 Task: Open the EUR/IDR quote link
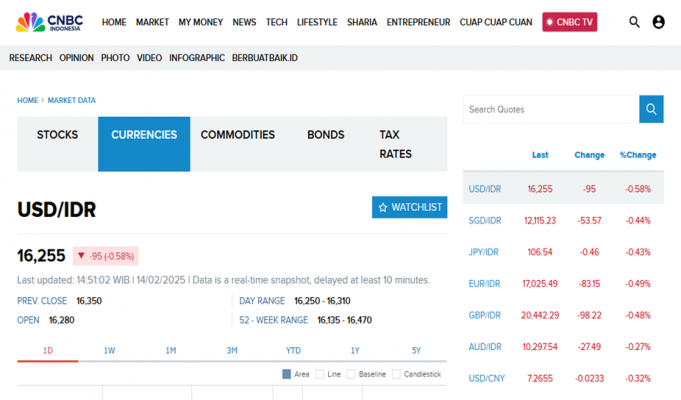pos(484,284)
